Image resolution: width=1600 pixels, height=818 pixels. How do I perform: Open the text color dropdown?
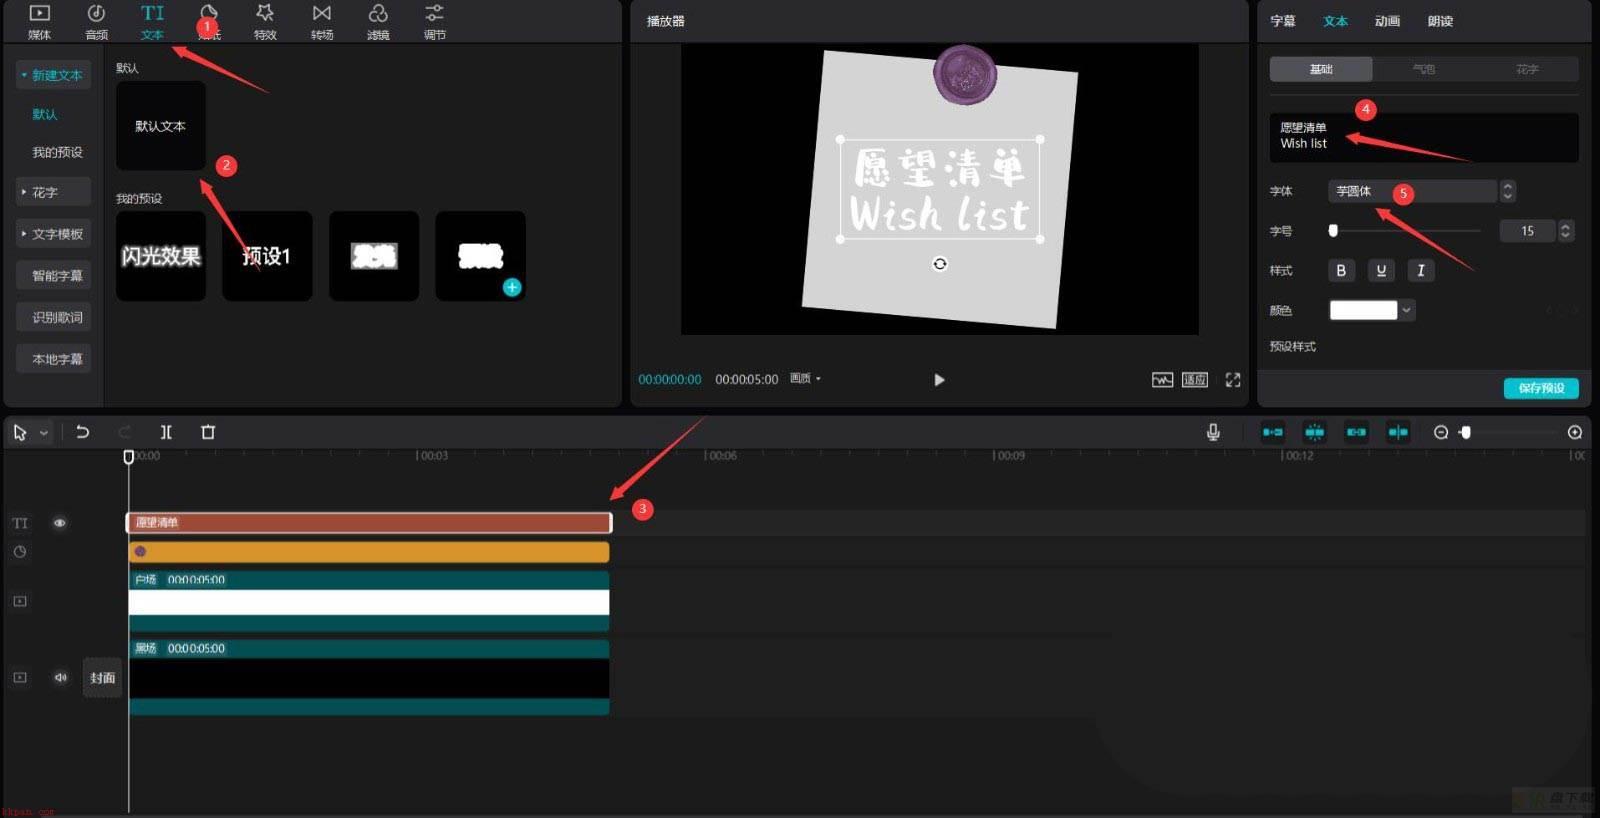[x=1407, y=310]
